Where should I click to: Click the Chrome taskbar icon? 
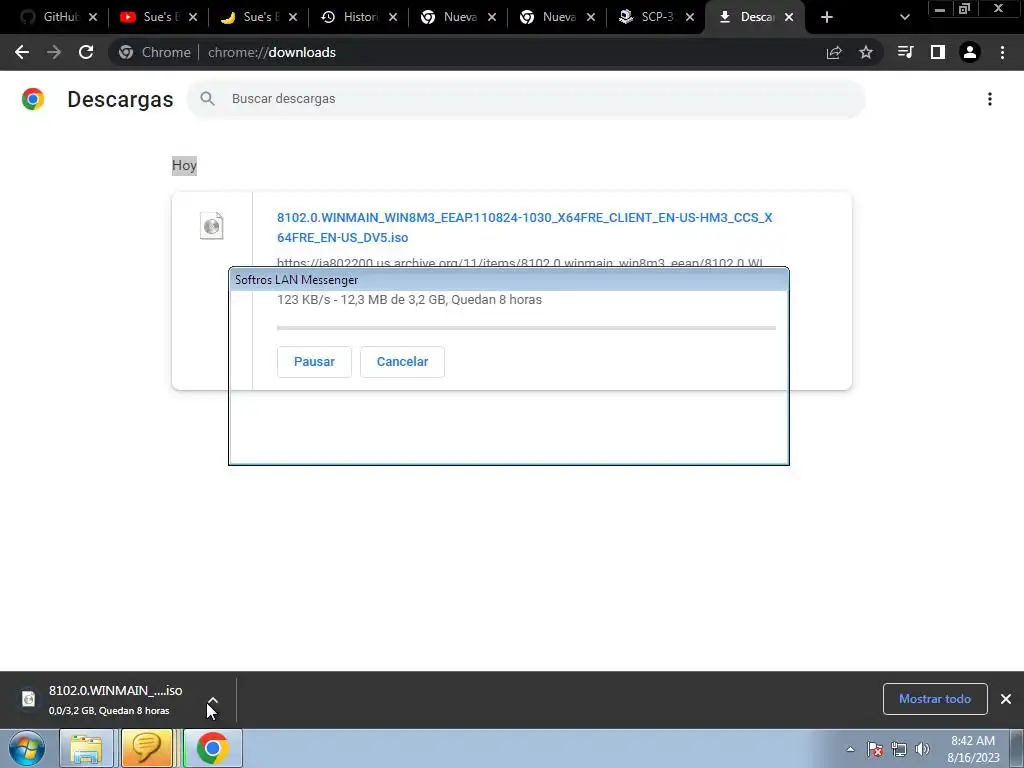pos(212,748)
